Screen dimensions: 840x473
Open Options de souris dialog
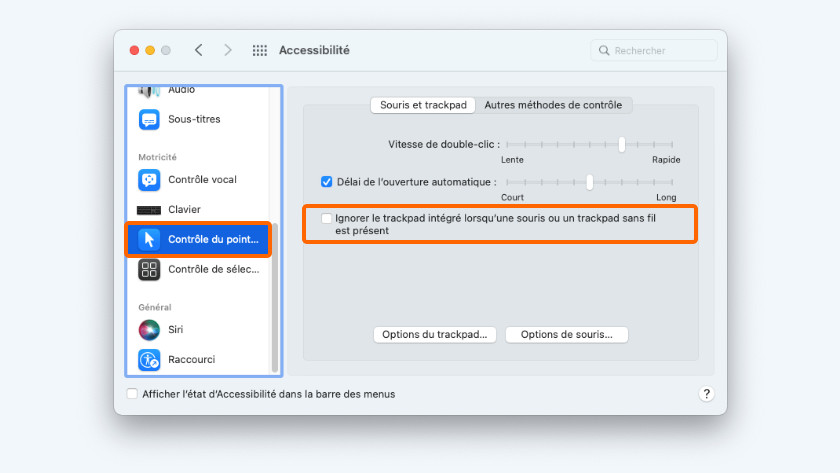pyautogui.click(x=567, y=334)
